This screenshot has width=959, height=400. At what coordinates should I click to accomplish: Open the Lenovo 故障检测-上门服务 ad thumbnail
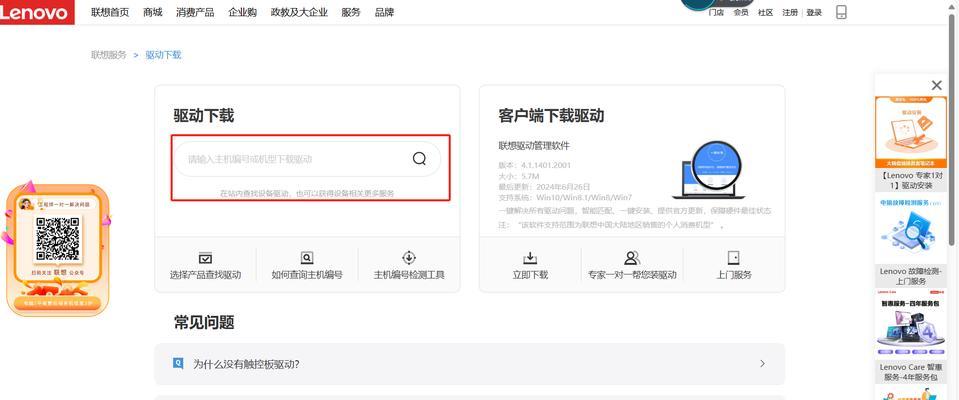coord(911,230)
